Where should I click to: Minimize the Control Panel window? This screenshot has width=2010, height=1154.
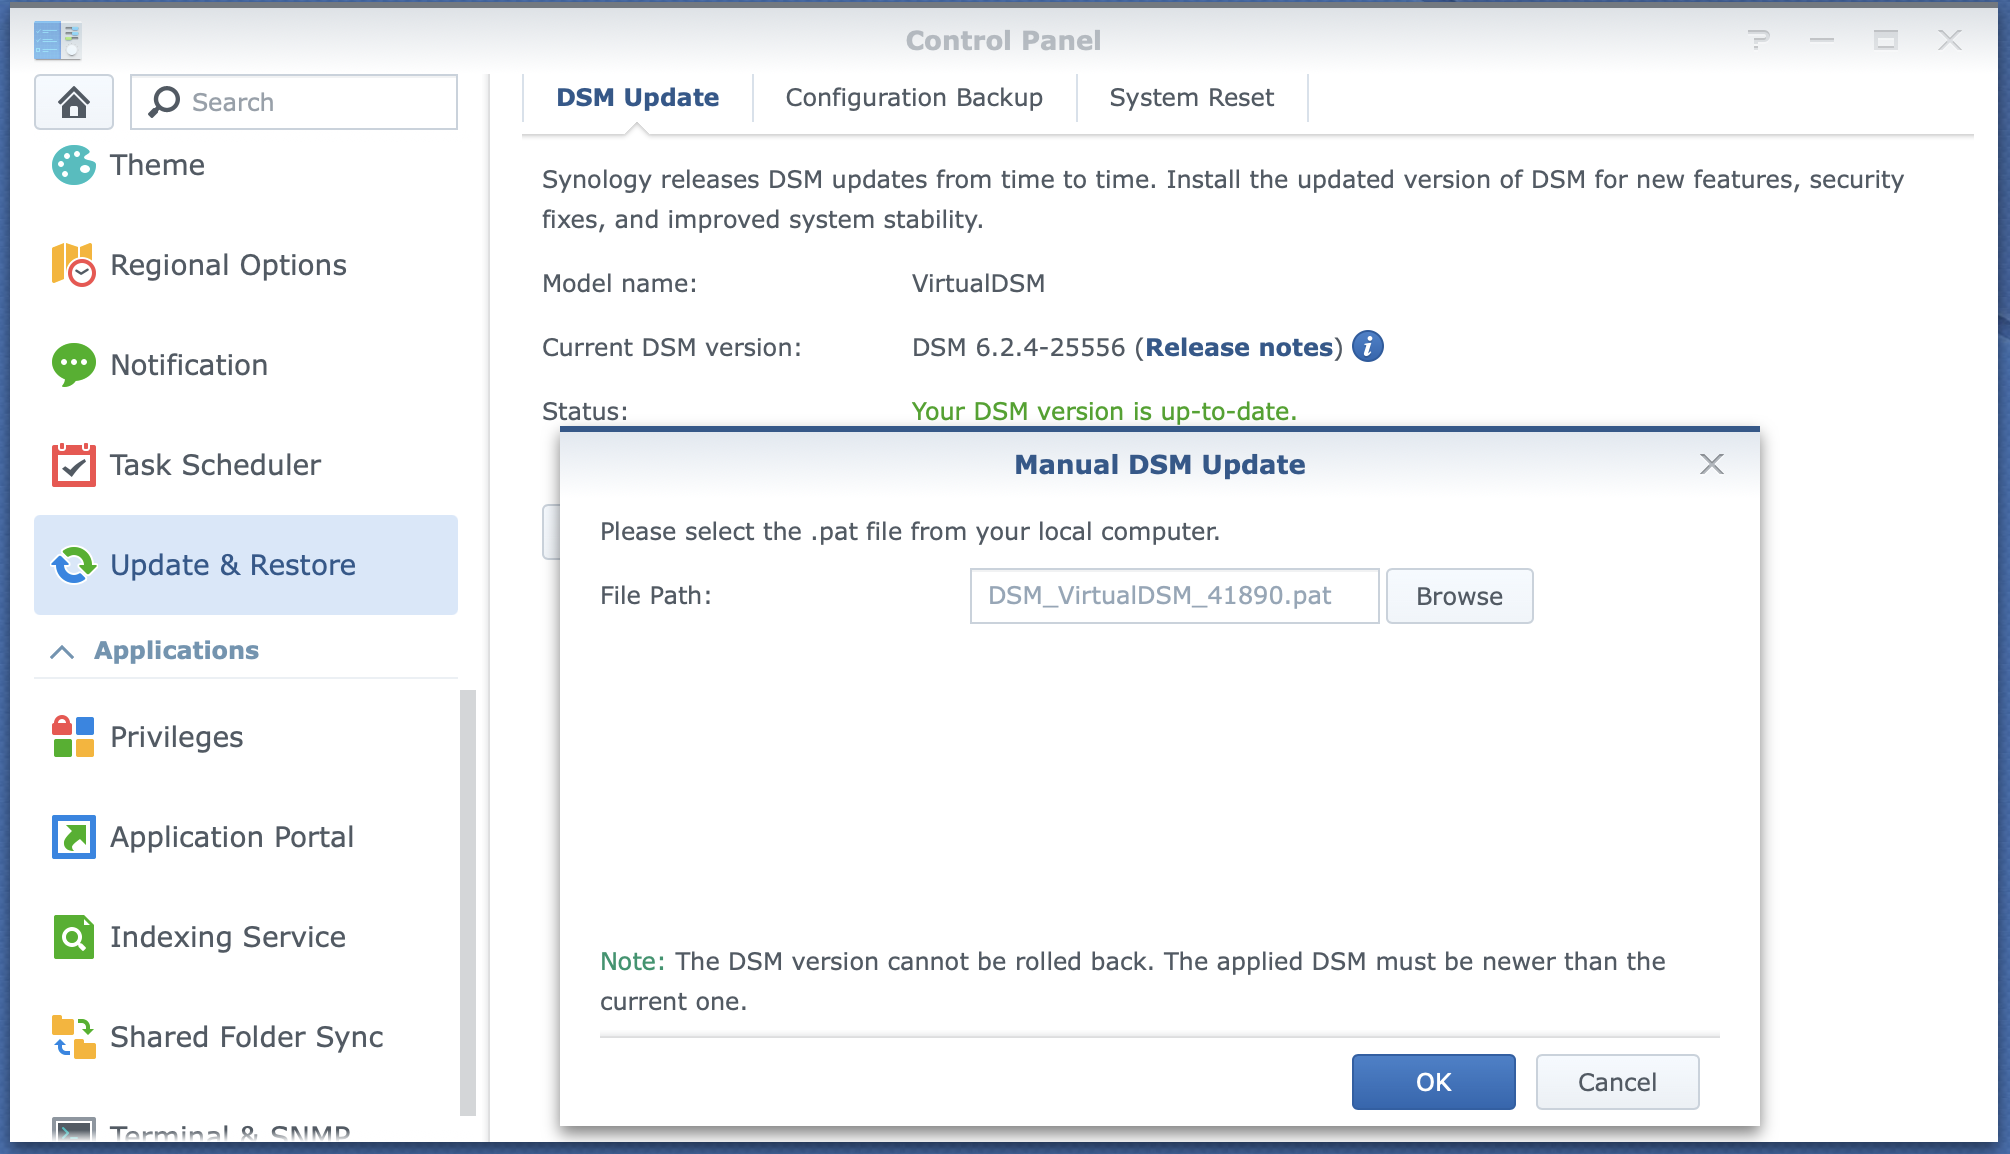coord(1822,40)
